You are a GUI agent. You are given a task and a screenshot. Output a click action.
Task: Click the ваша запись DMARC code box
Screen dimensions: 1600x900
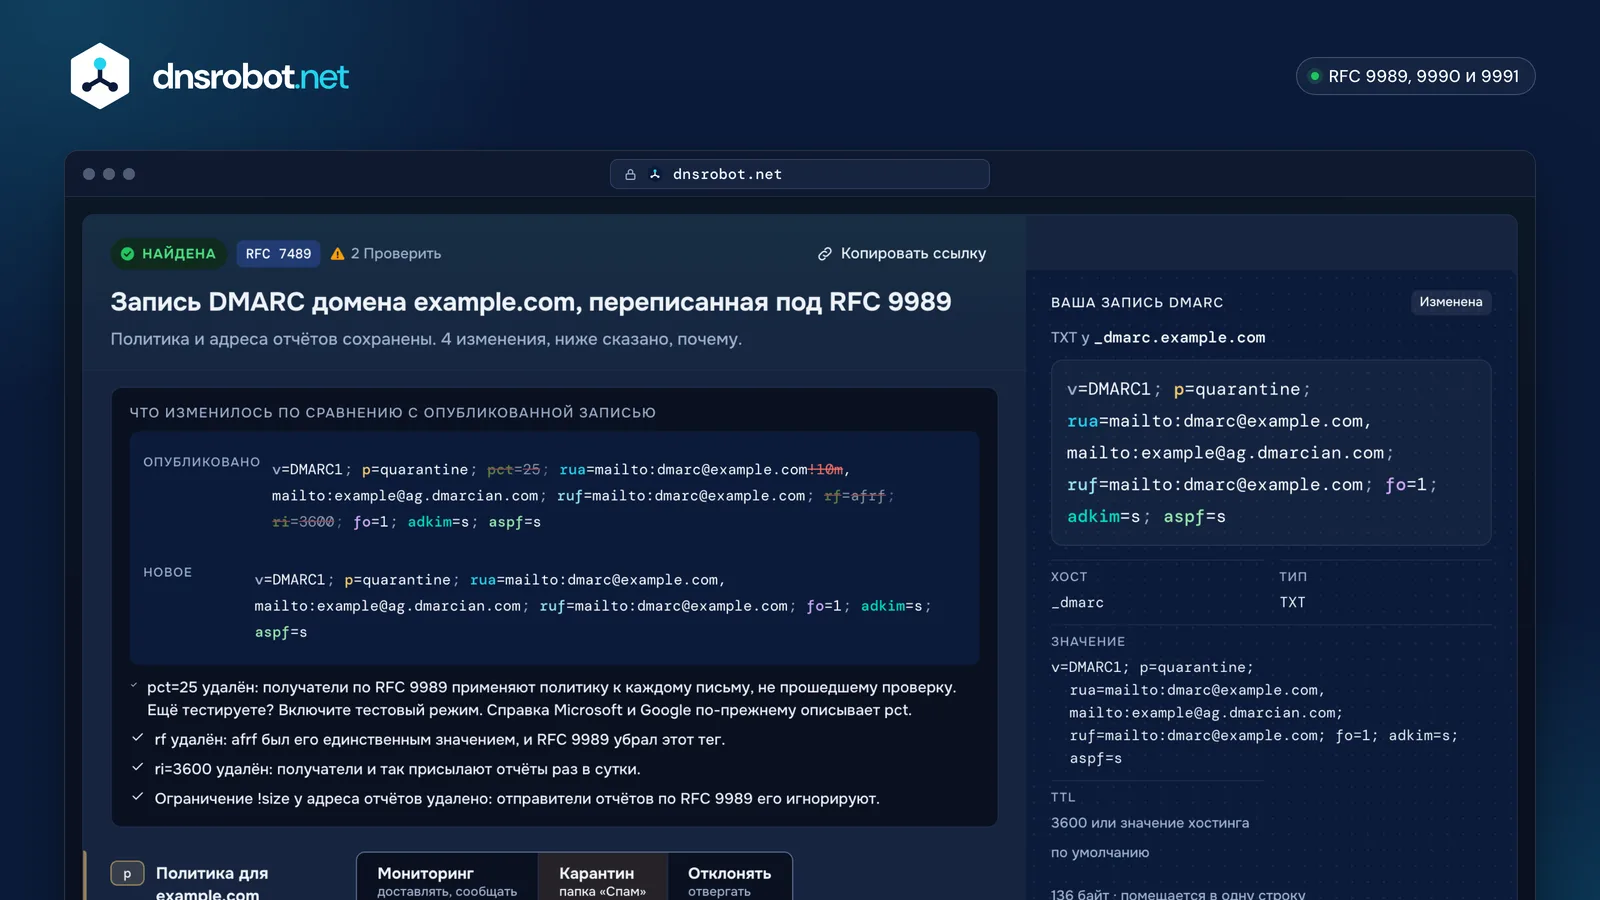[1271, 453]
